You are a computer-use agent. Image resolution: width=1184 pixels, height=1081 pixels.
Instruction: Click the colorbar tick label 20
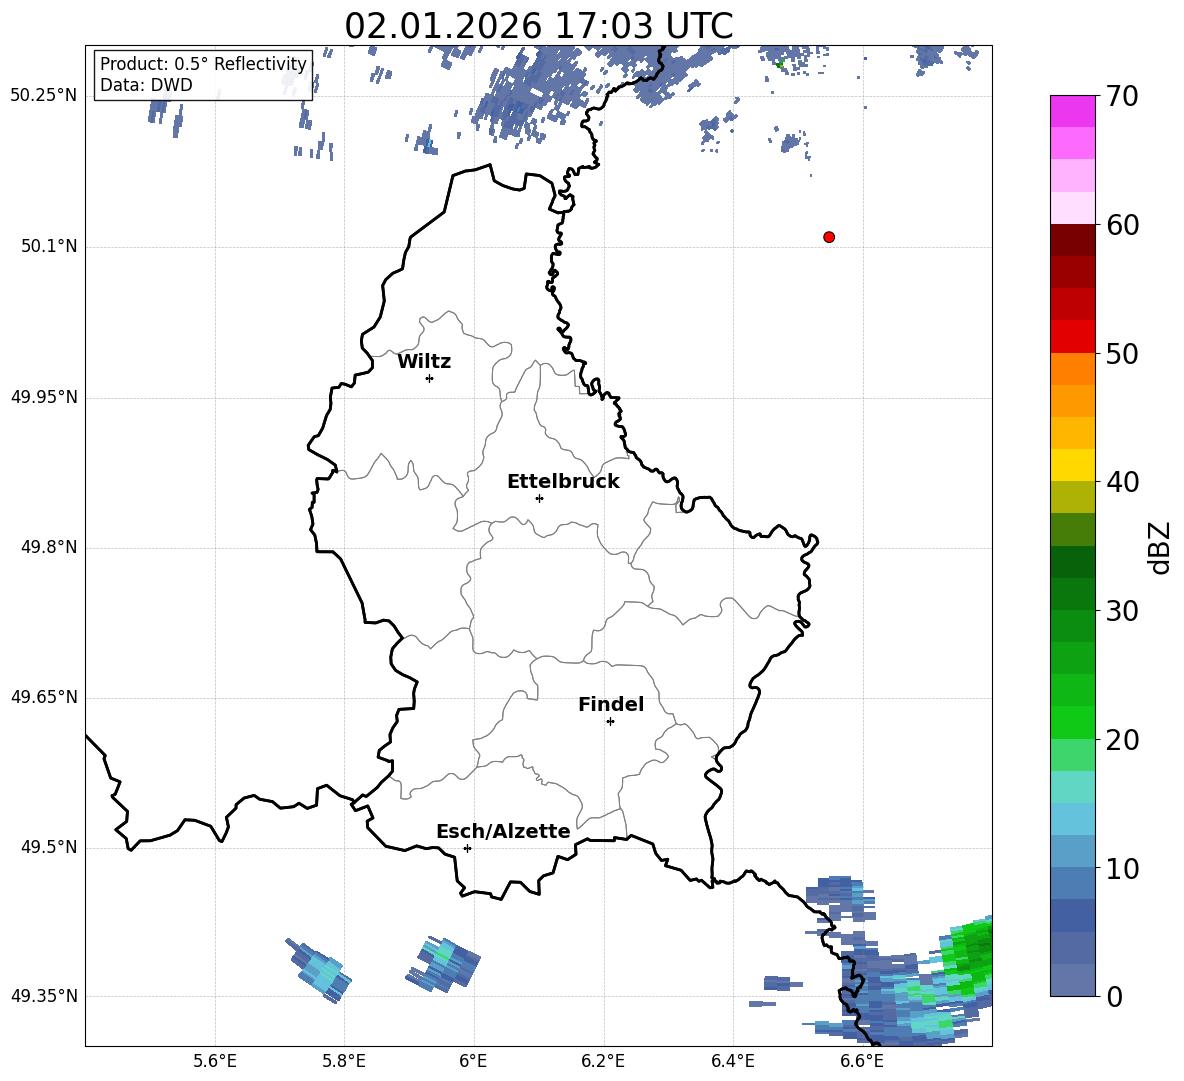1123,740
